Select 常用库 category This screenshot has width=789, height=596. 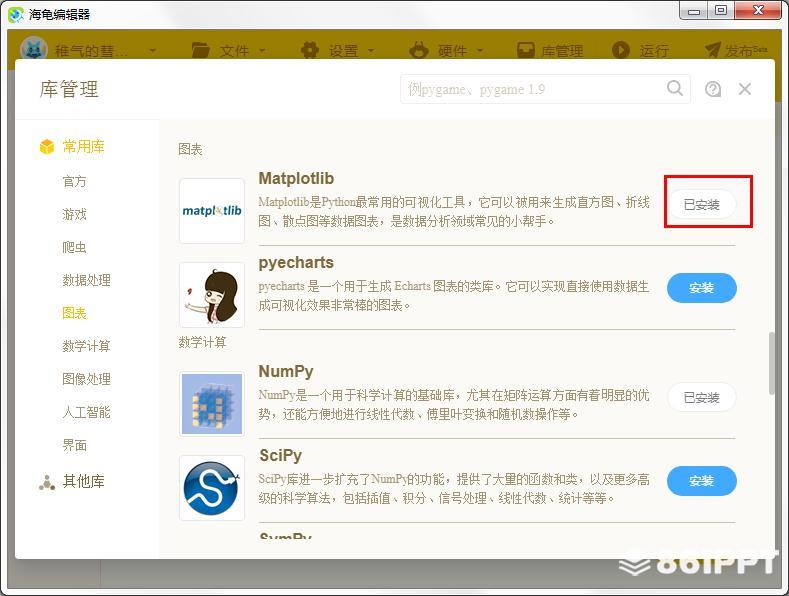[x=84, y=146]
